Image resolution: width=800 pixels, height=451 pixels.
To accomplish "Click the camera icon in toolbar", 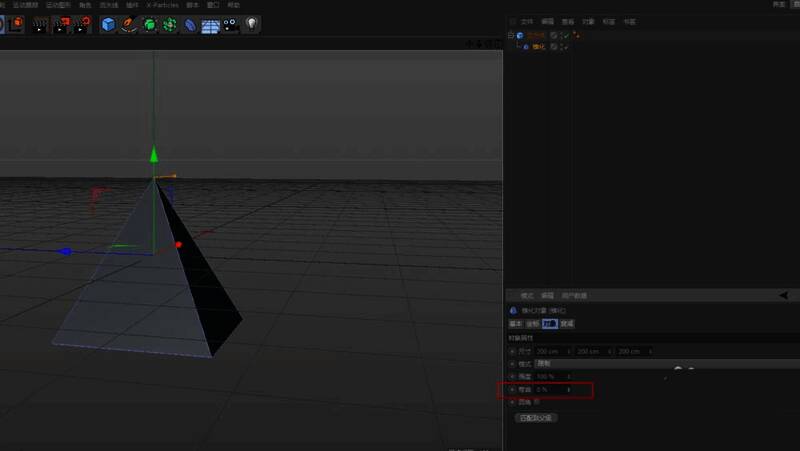I will (x=231, y=24).
